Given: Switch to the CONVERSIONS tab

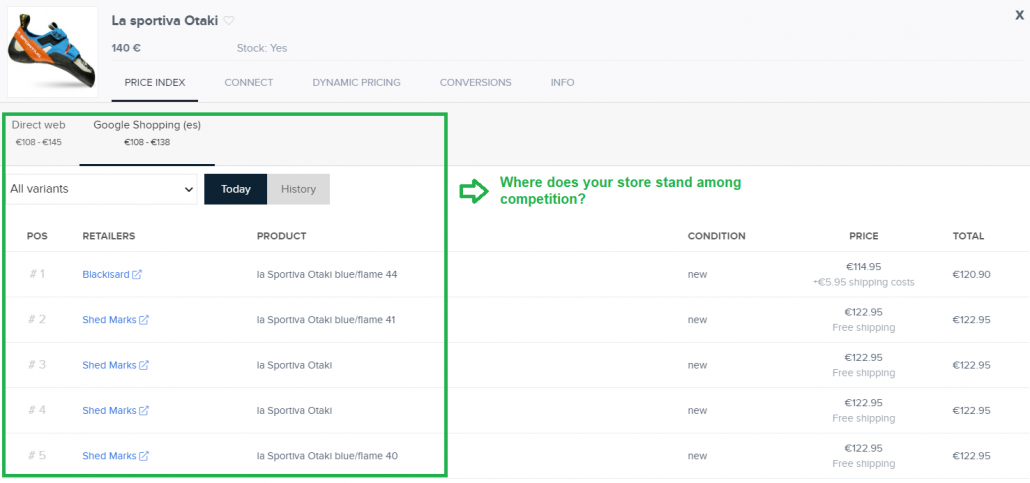Looking at the screenshot, I should coord(476,83).
